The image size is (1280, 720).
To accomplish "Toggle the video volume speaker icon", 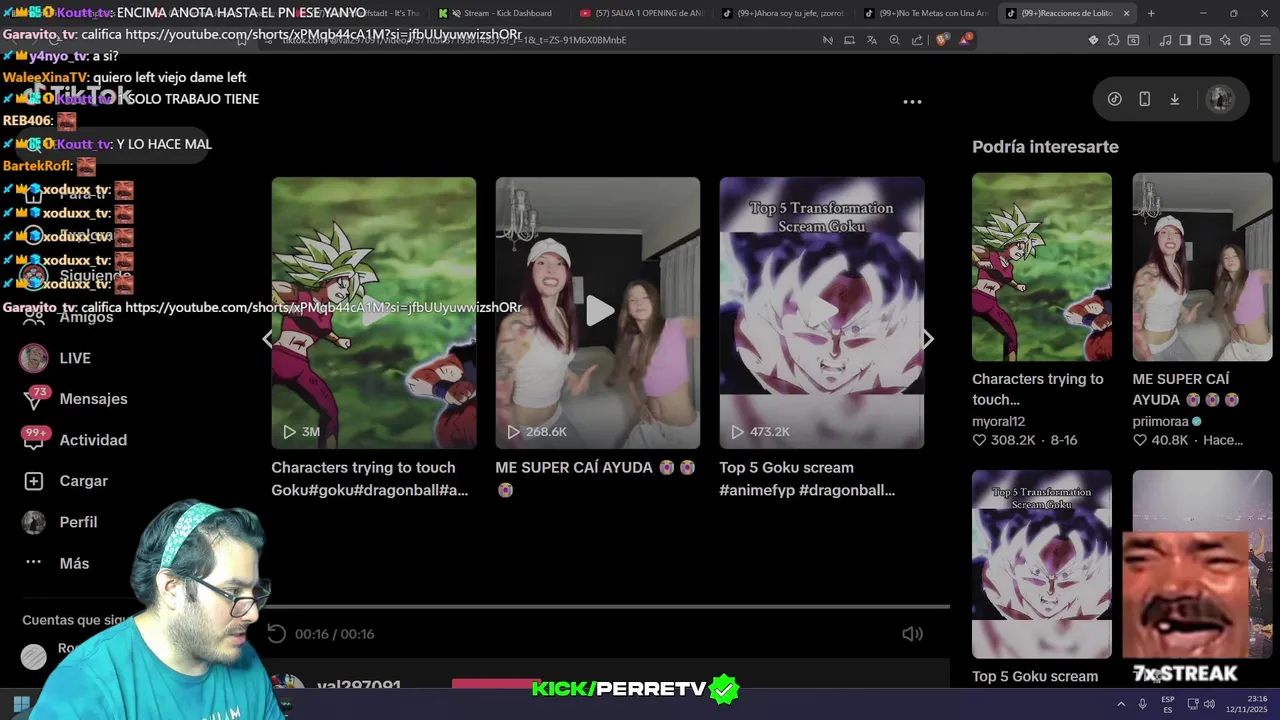I will 912,634.
